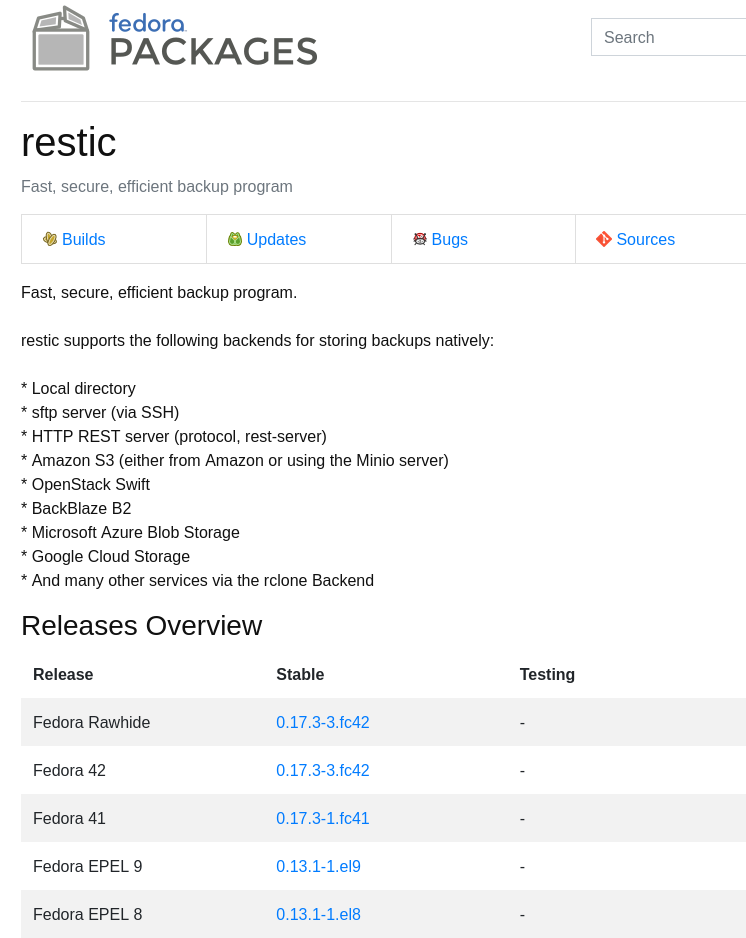
Task: Click the Bugs bug icon
Action: (x=420, y=239)
